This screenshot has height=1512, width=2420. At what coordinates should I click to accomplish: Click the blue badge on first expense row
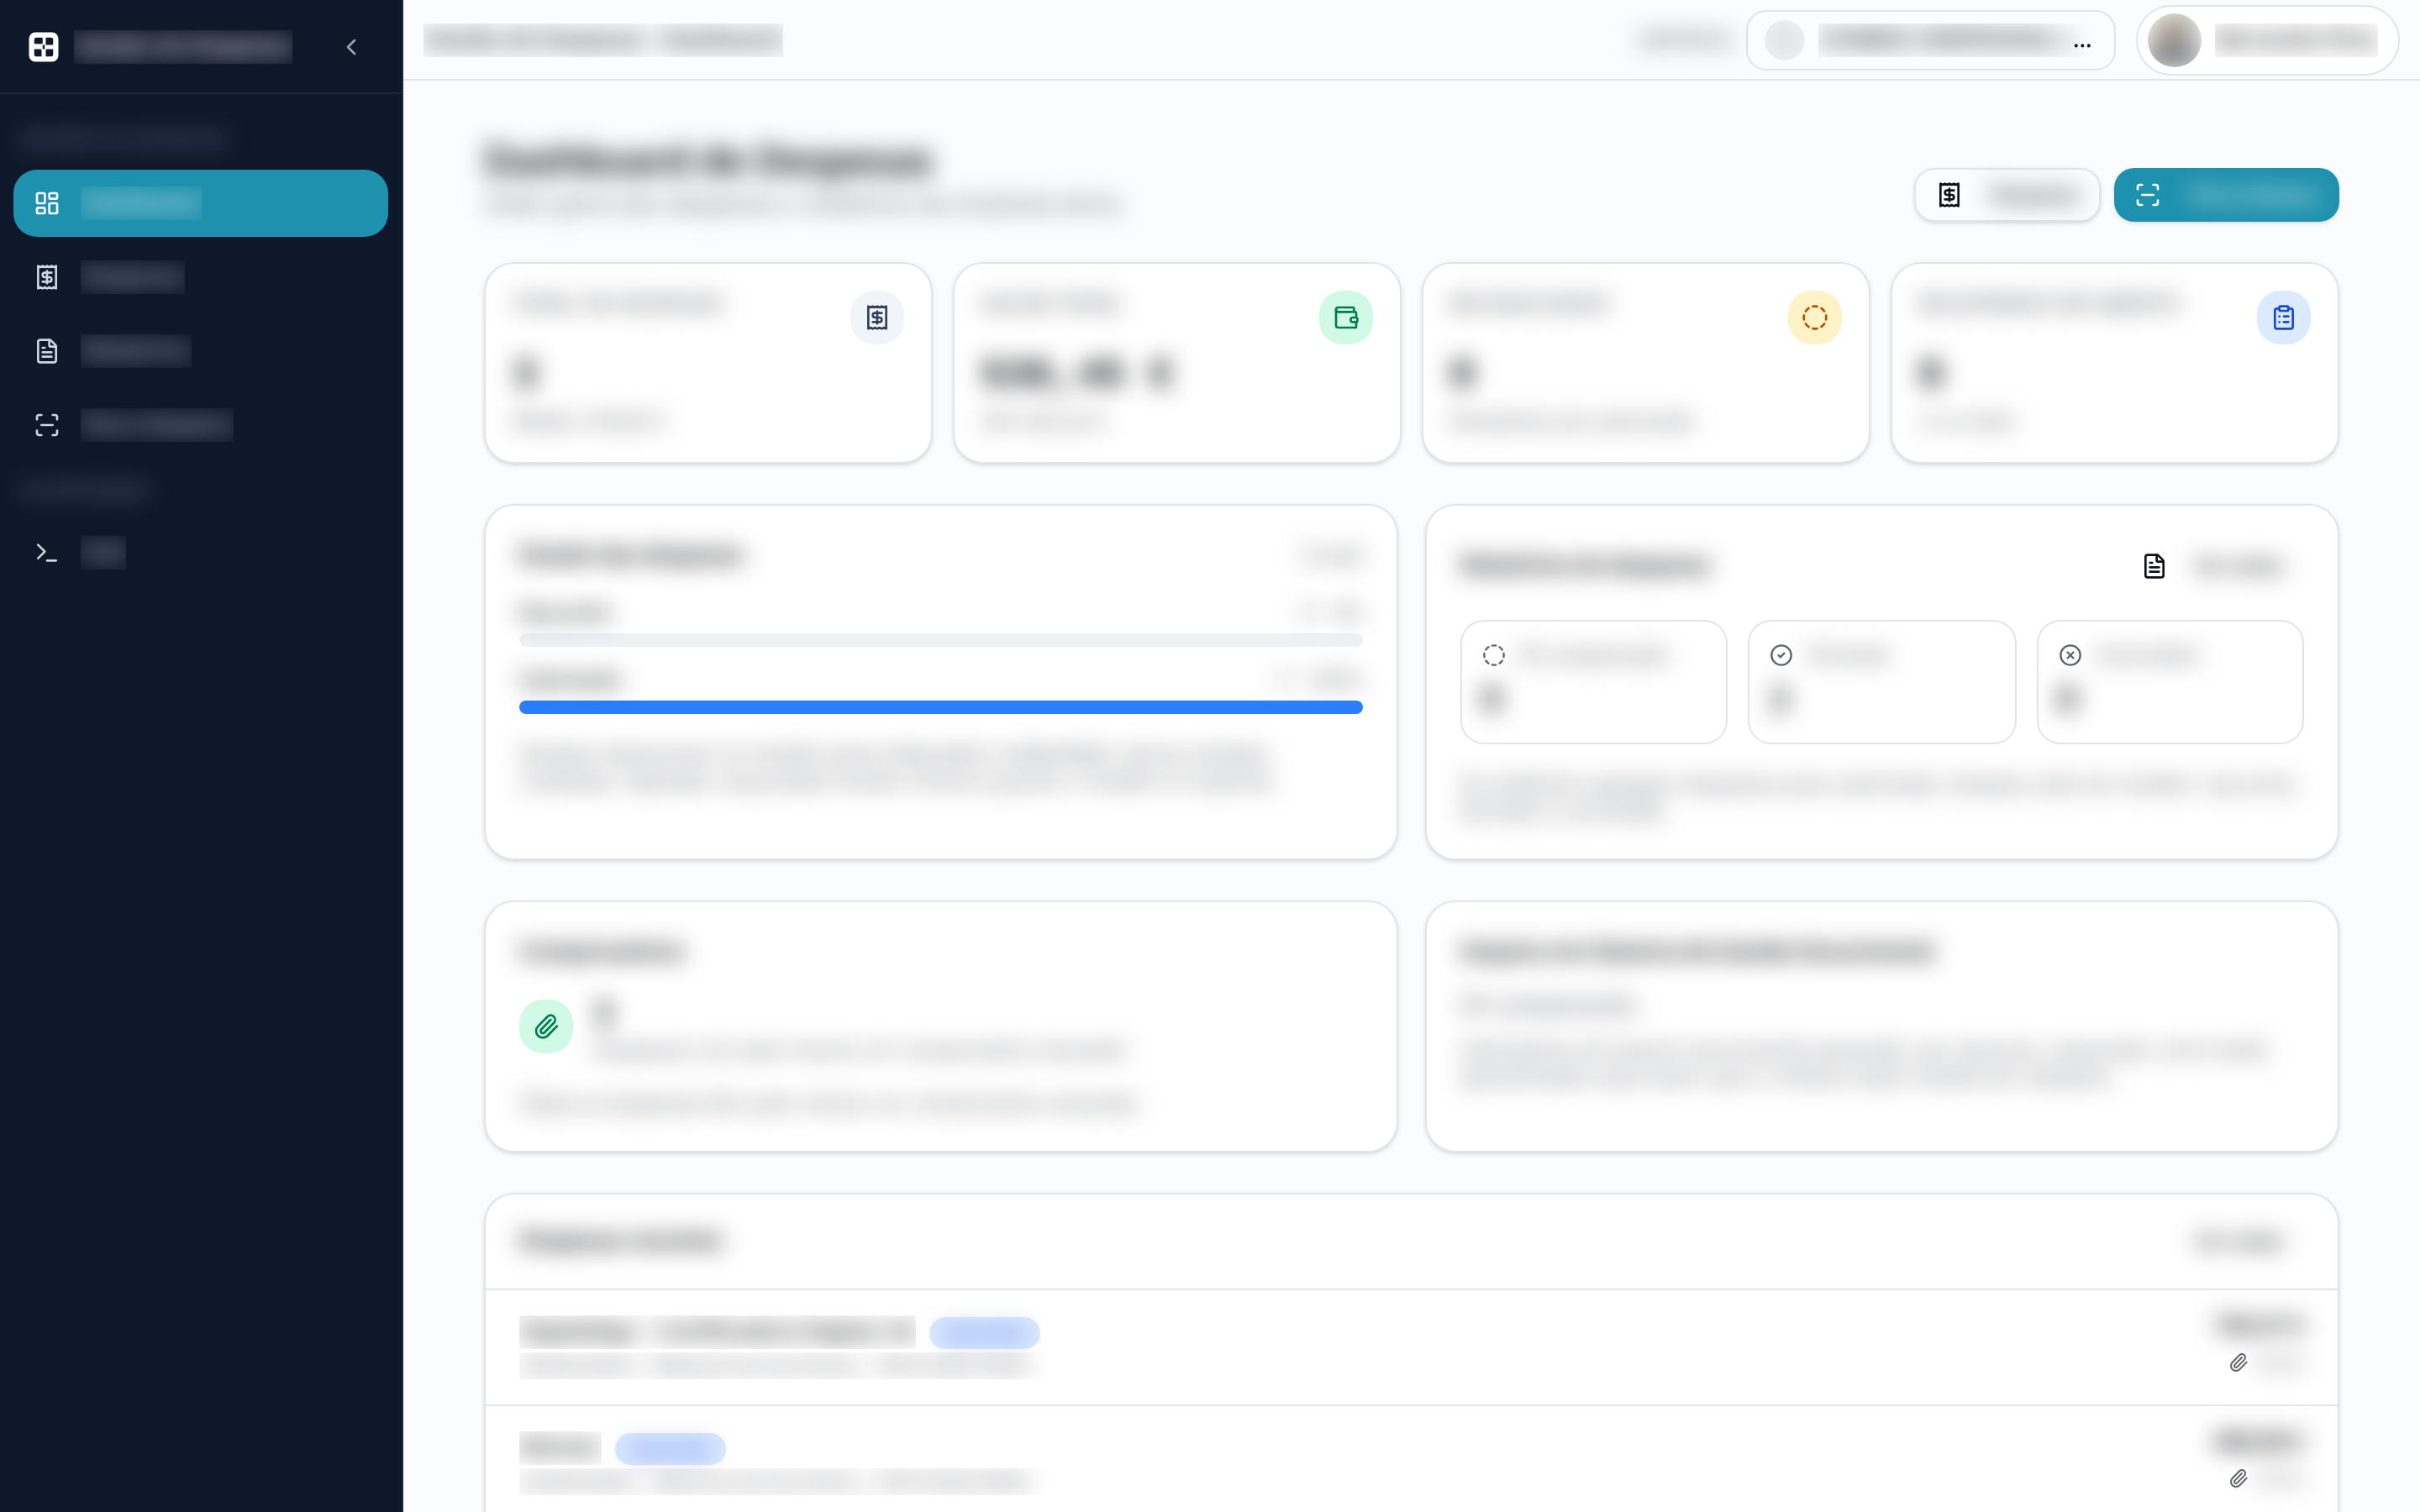(x=984, y=1333)
